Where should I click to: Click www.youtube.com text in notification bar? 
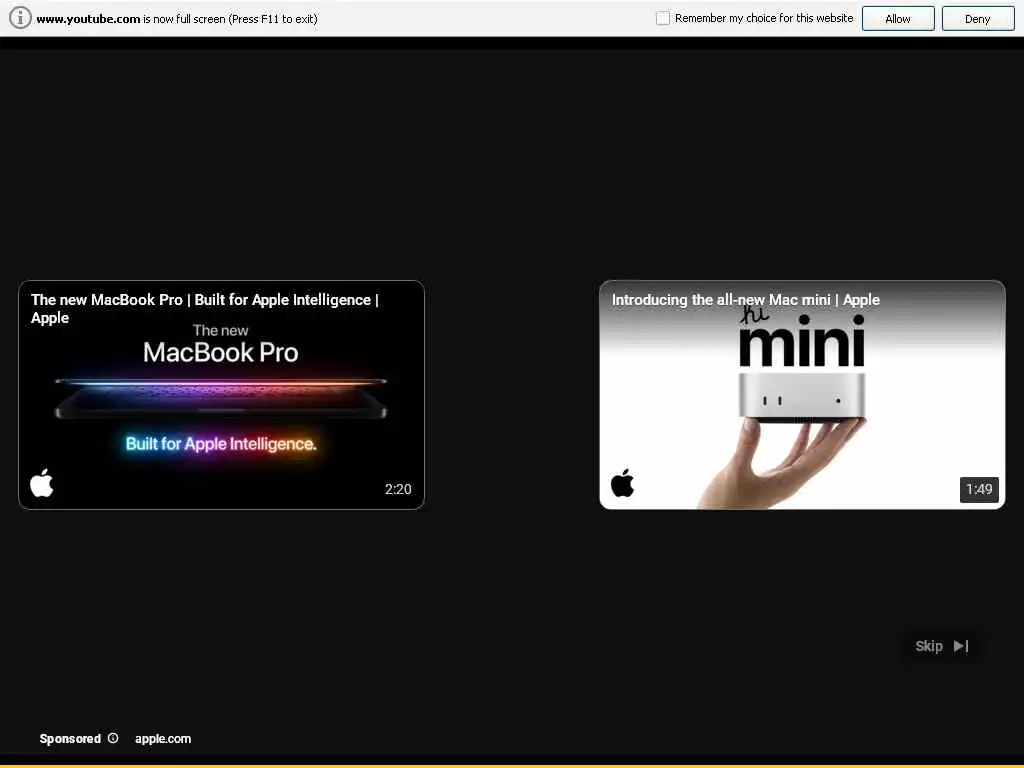pos(88,19)
